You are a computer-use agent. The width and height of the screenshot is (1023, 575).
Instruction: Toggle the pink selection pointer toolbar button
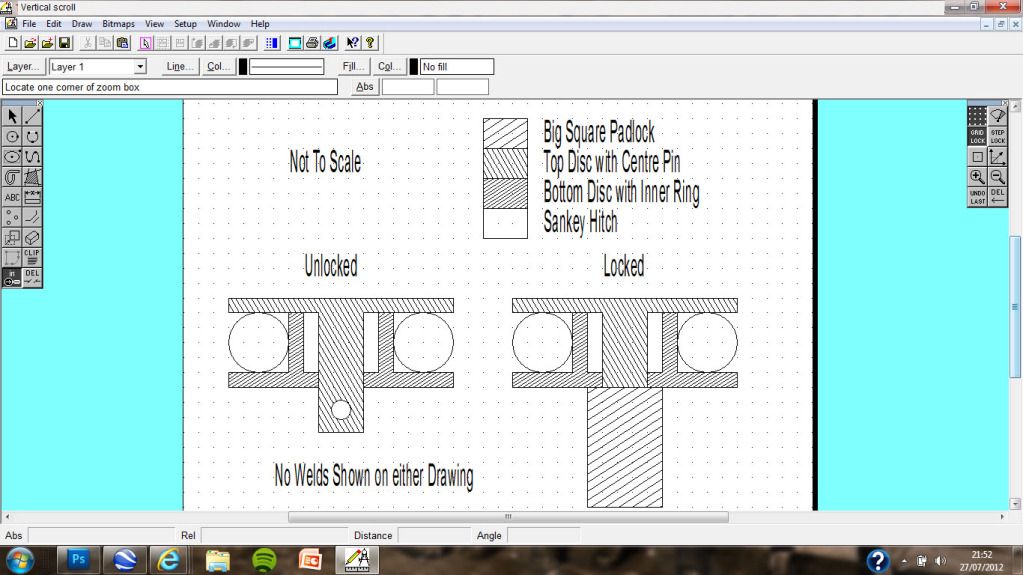click(145, 43)
